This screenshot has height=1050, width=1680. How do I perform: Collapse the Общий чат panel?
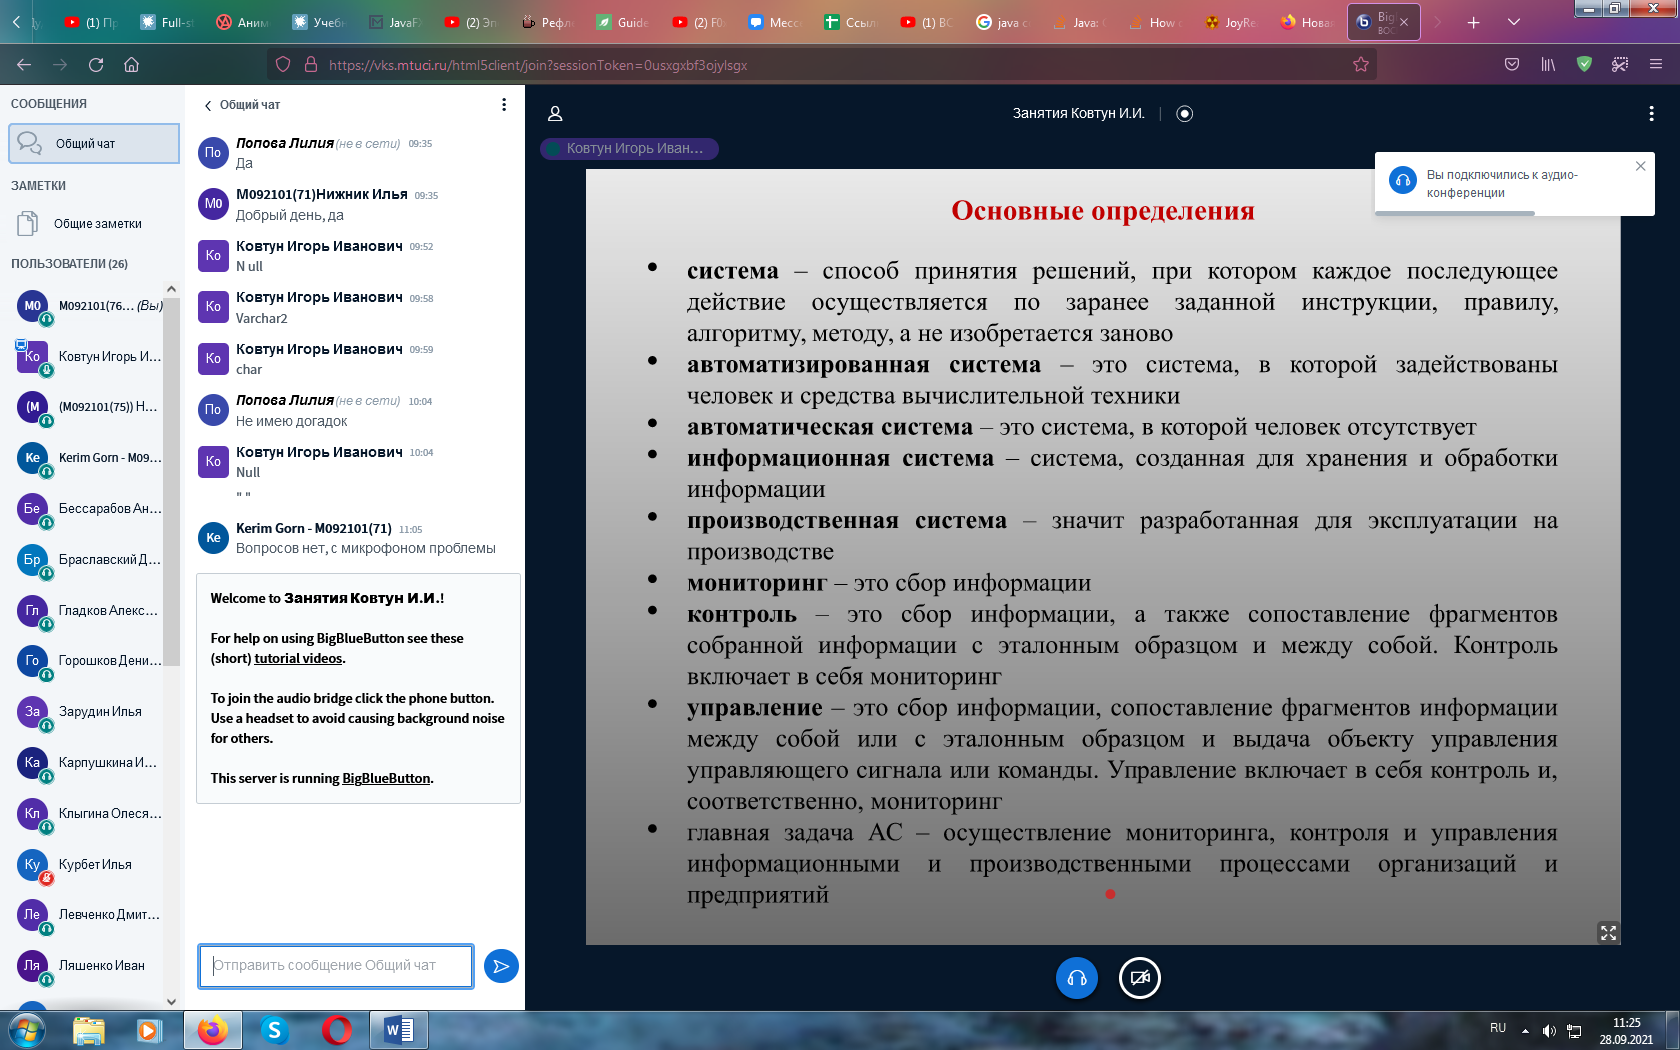242,105
